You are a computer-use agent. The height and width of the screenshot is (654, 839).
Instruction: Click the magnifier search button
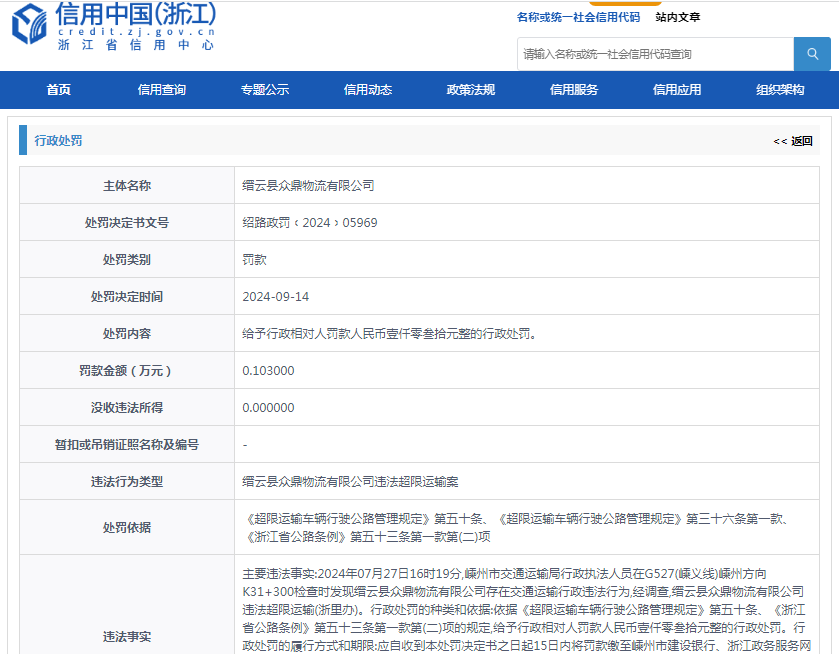pos(812,54)
